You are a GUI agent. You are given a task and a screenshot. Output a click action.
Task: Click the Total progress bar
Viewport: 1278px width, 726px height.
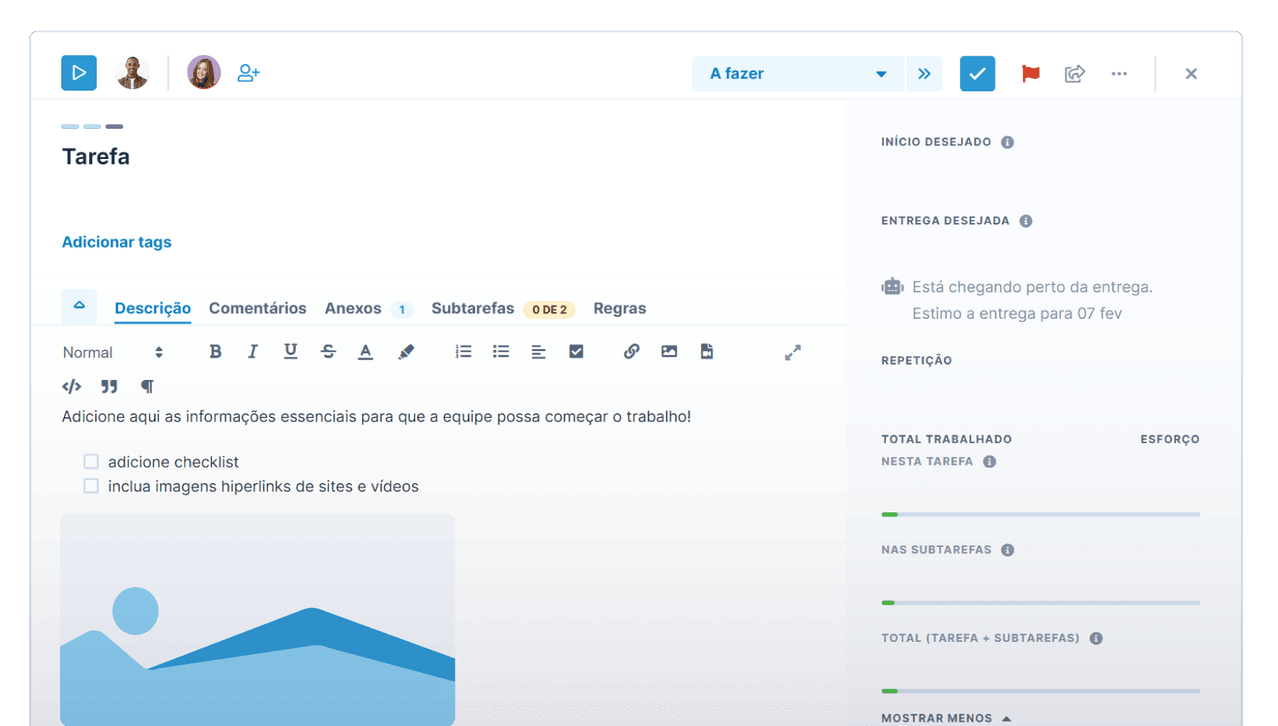click(1040, 691)
